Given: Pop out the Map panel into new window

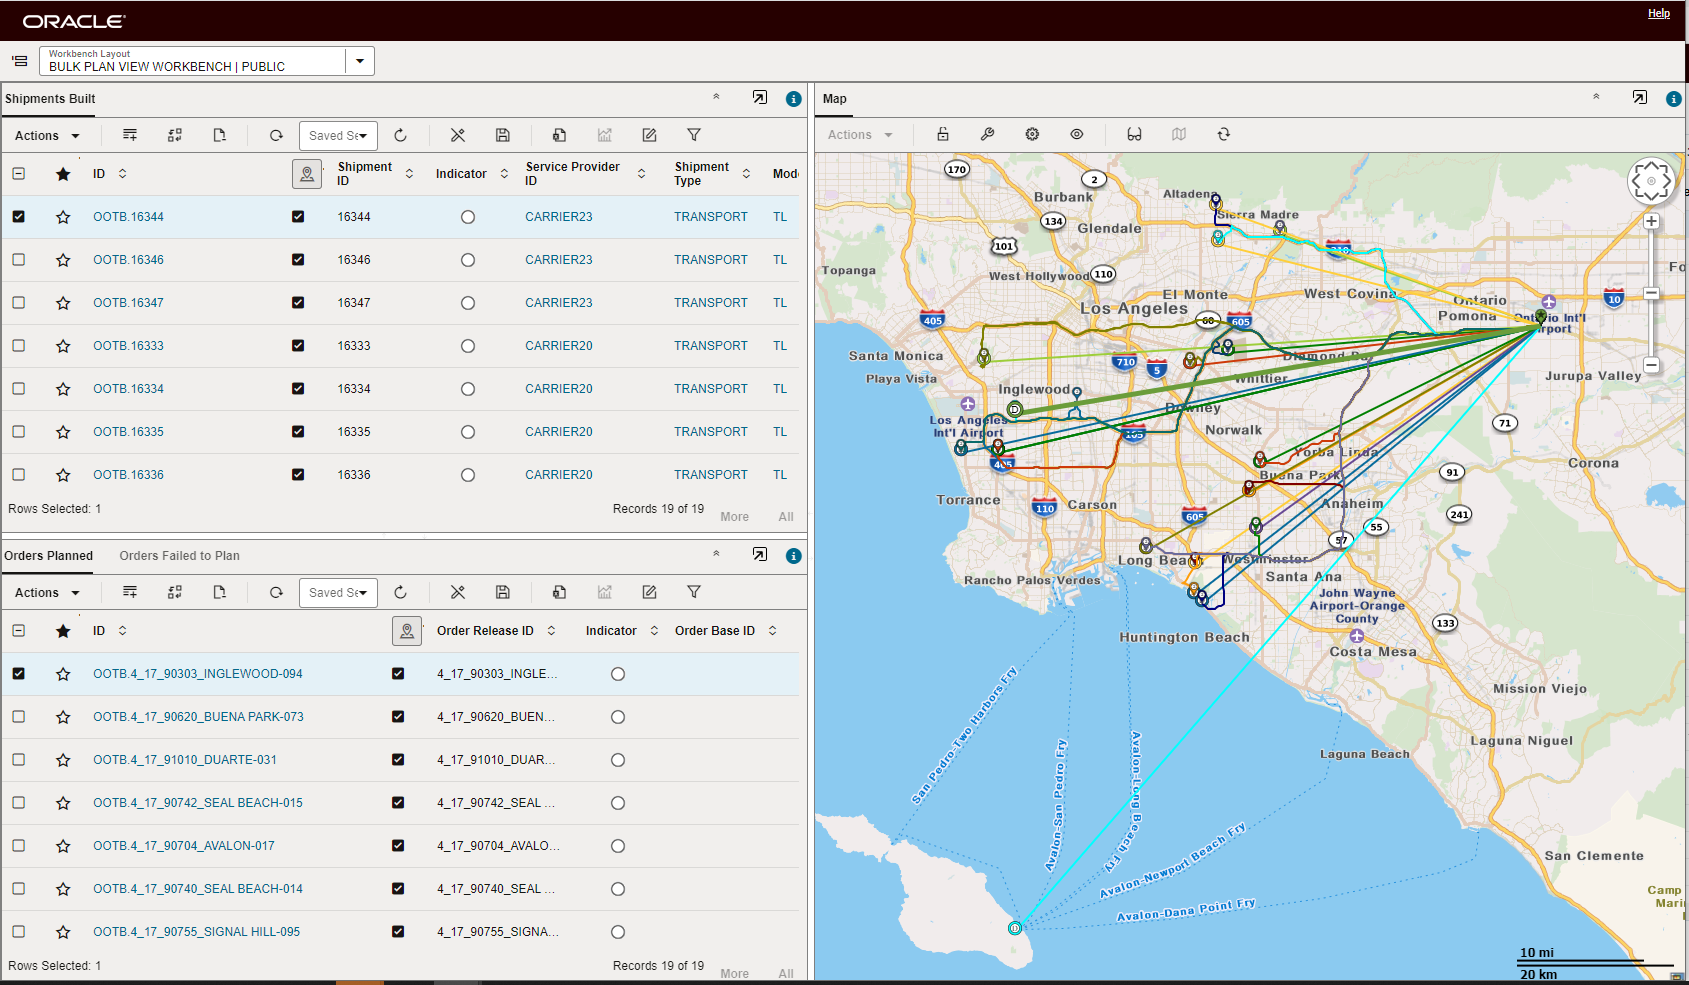Looking at the screenshot, I should pyautogui.click(x=1639, y=98).
